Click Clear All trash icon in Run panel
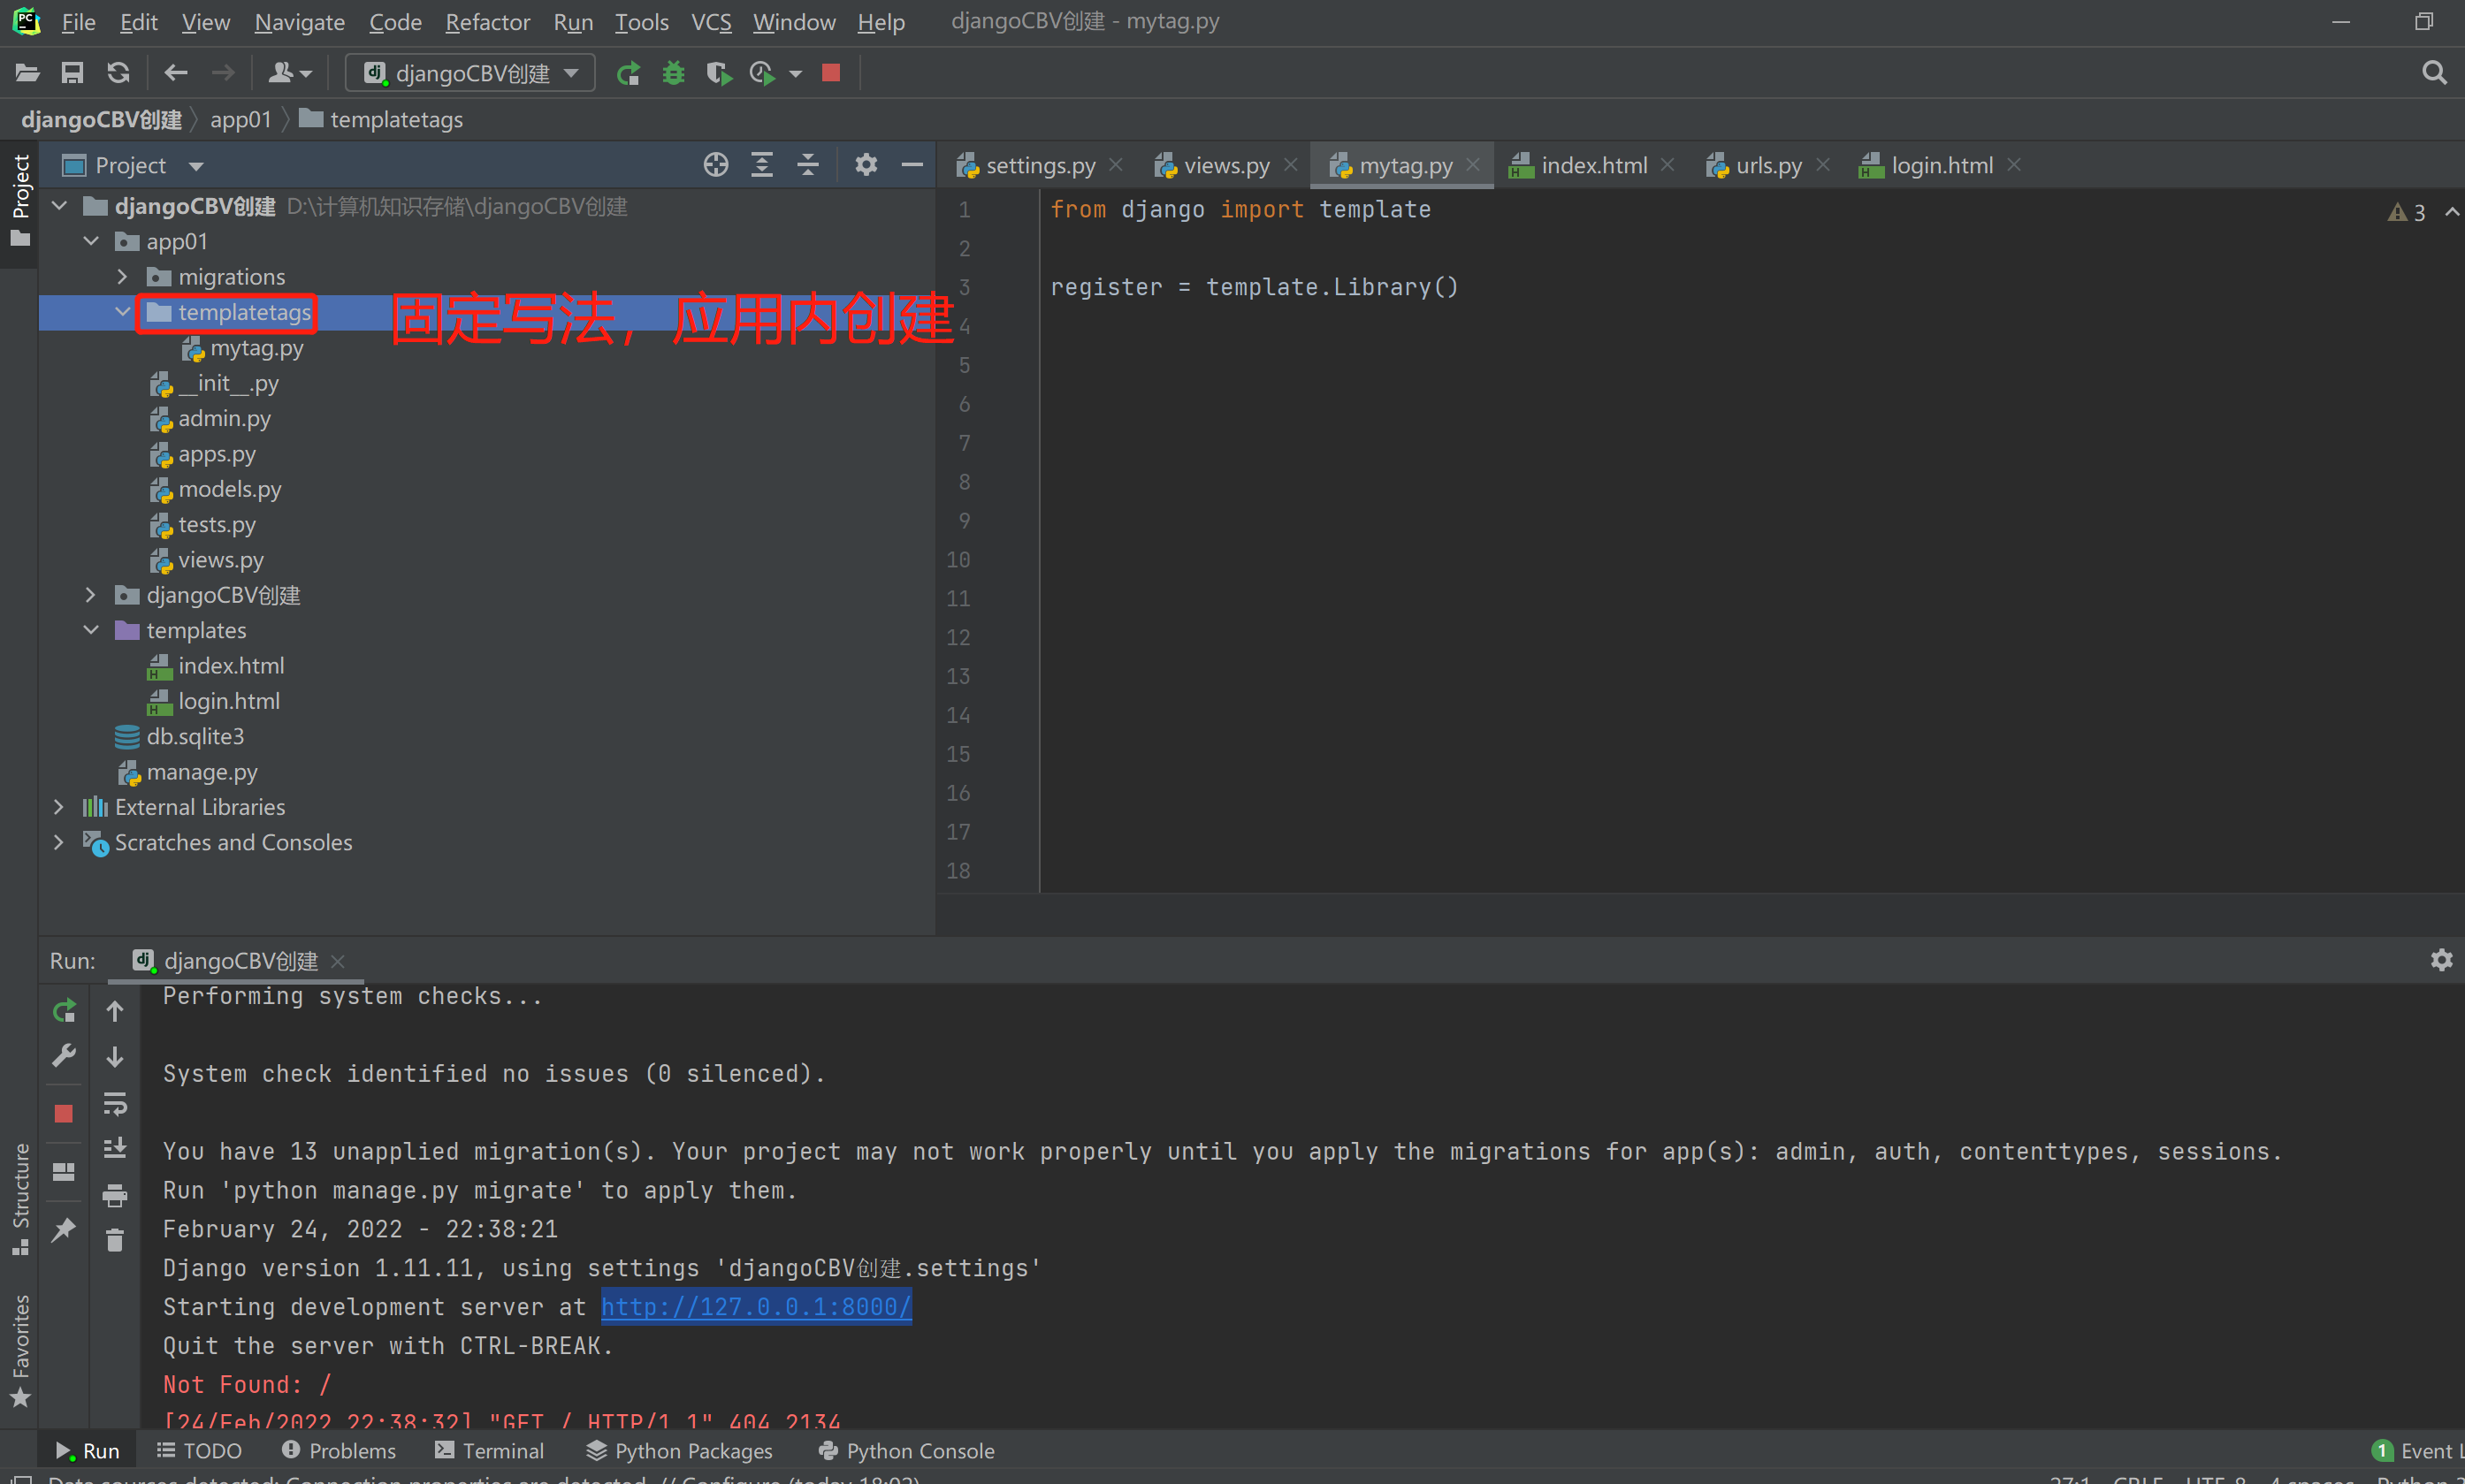 115,1241
